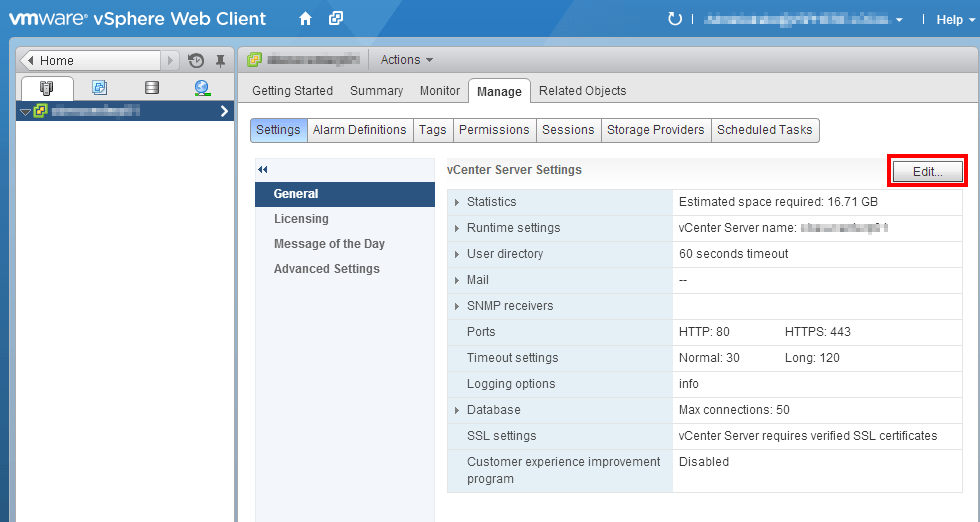Click vCenter object icon in title bar

pyautogui.click(x=254, y=59)
